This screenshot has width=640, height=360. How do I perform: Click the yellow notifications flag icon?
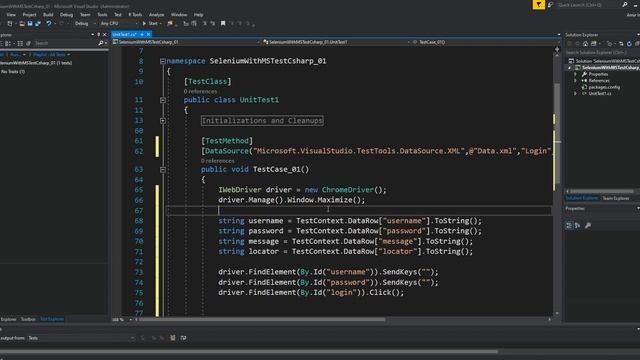point(538,4)
